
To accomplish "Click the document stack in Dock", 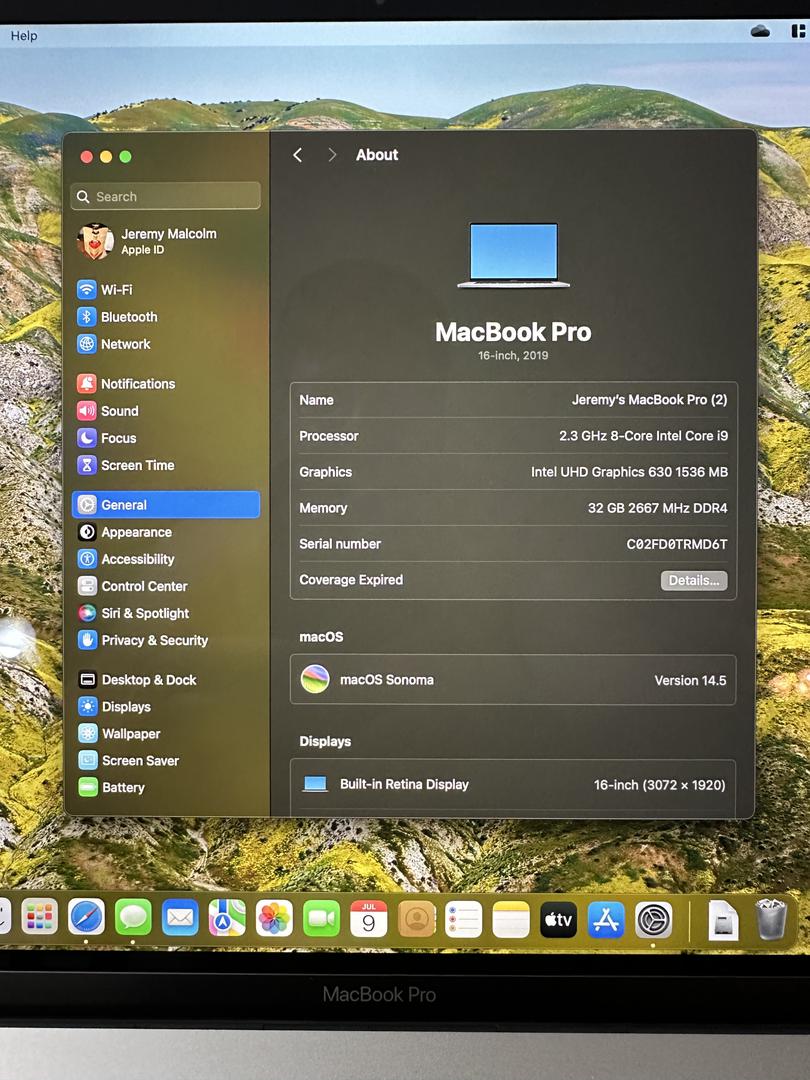I will click(723, 920).
